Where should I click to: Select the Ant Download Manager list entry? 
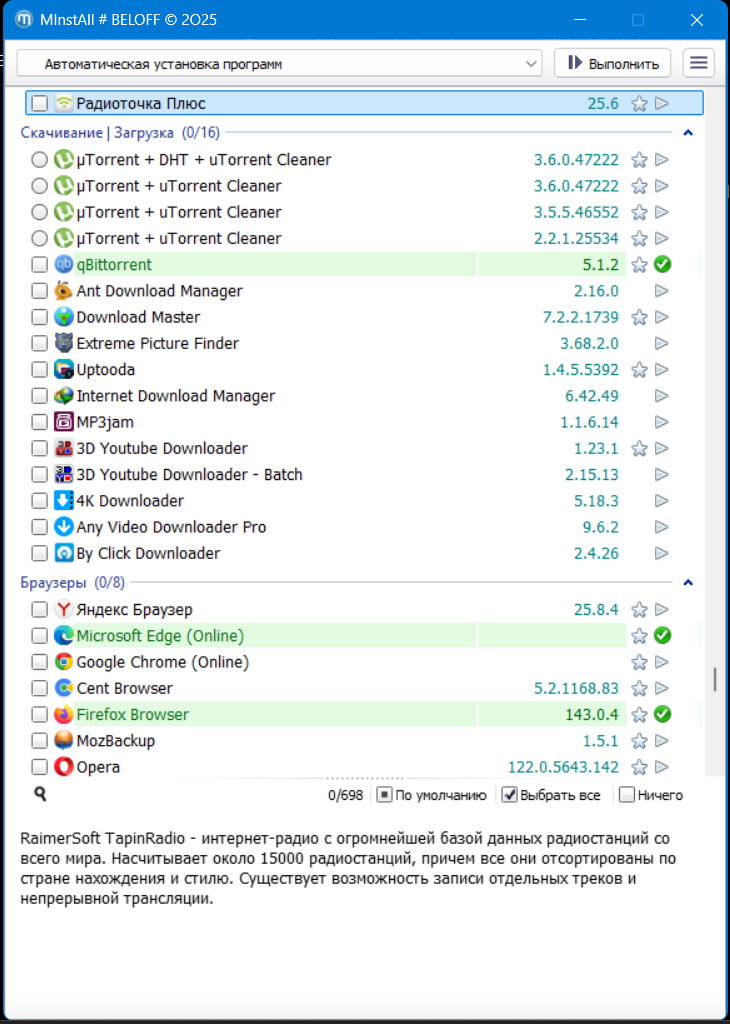(160, 291)
